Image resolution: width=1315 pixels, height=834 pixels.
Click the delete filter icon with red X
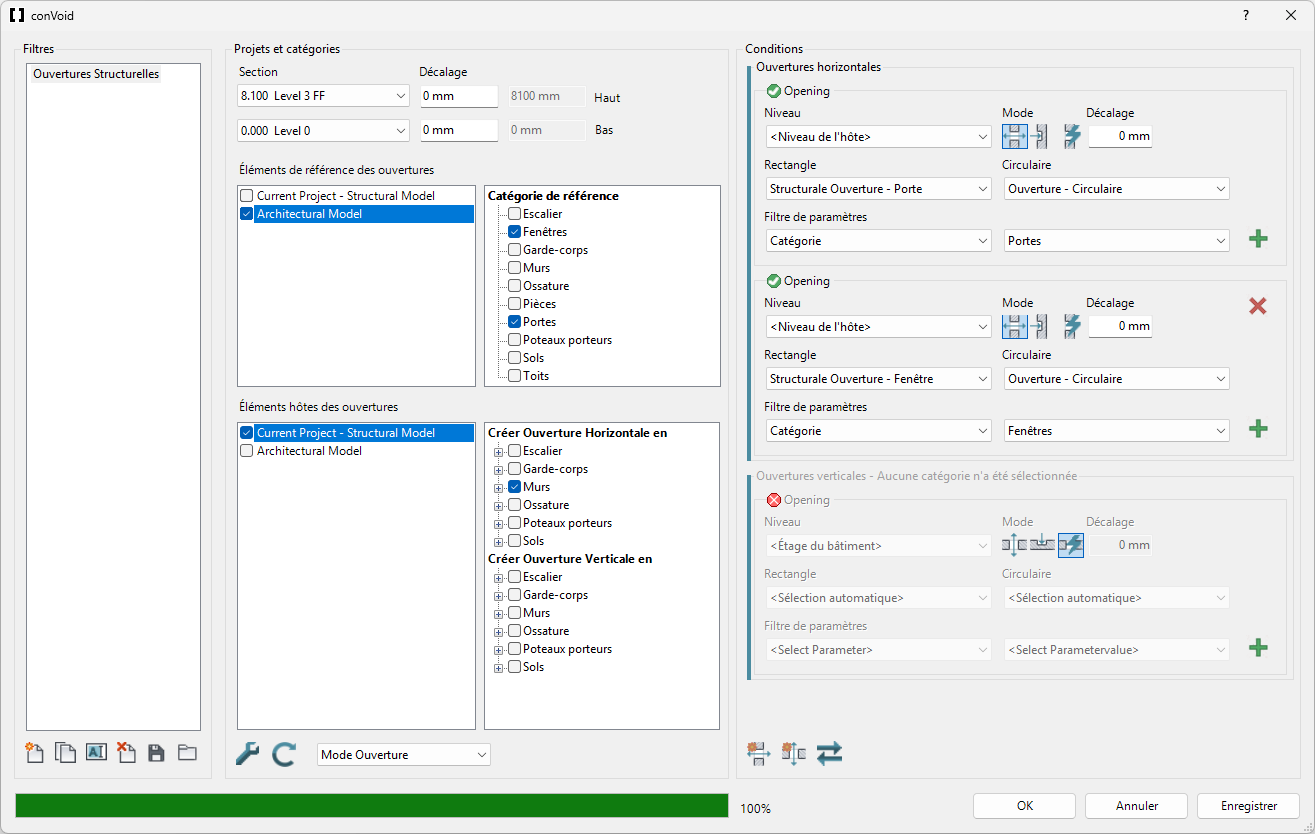click(x=126, y=753)
